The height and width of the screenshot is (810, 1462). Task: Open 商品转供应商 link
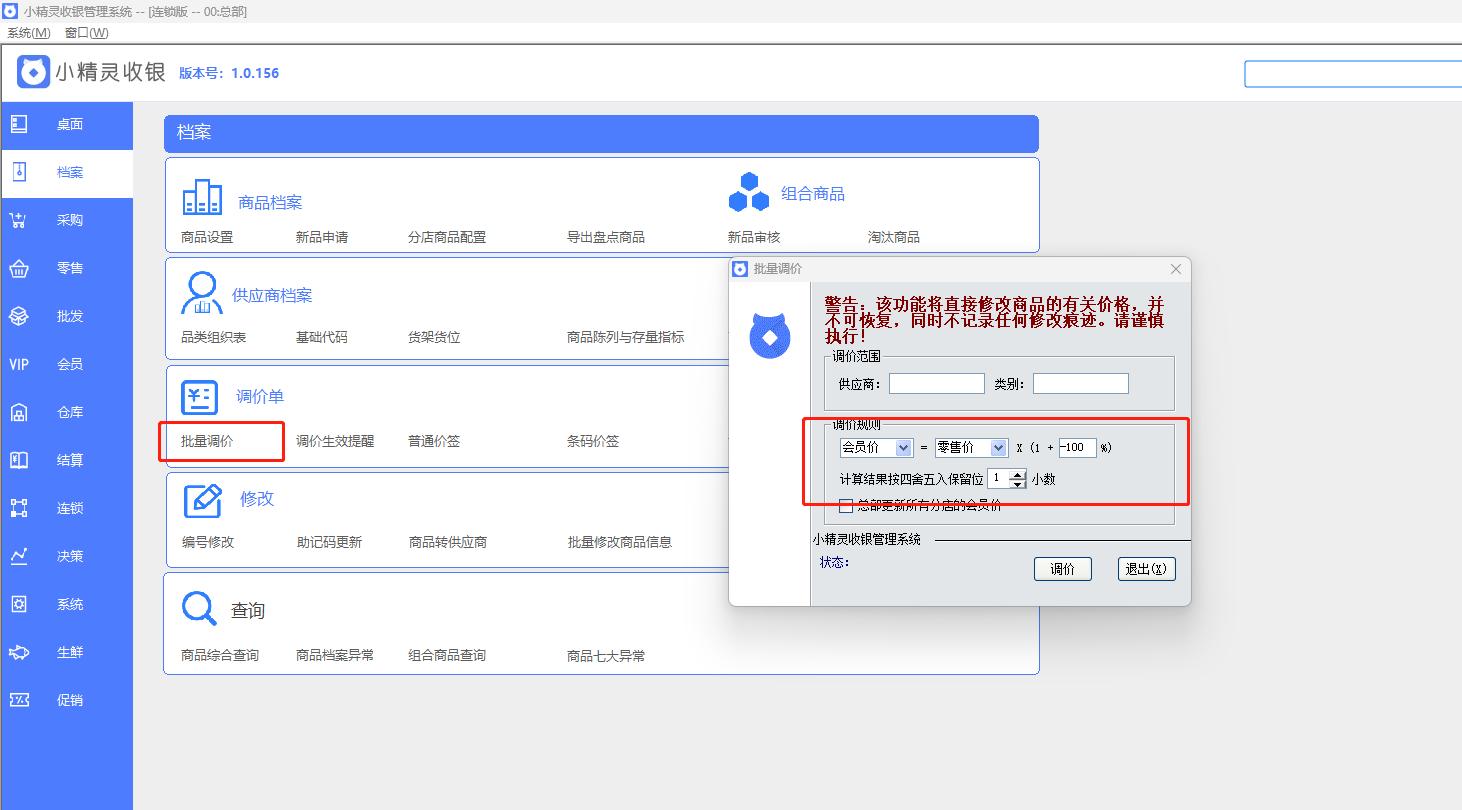click(448, 542)
